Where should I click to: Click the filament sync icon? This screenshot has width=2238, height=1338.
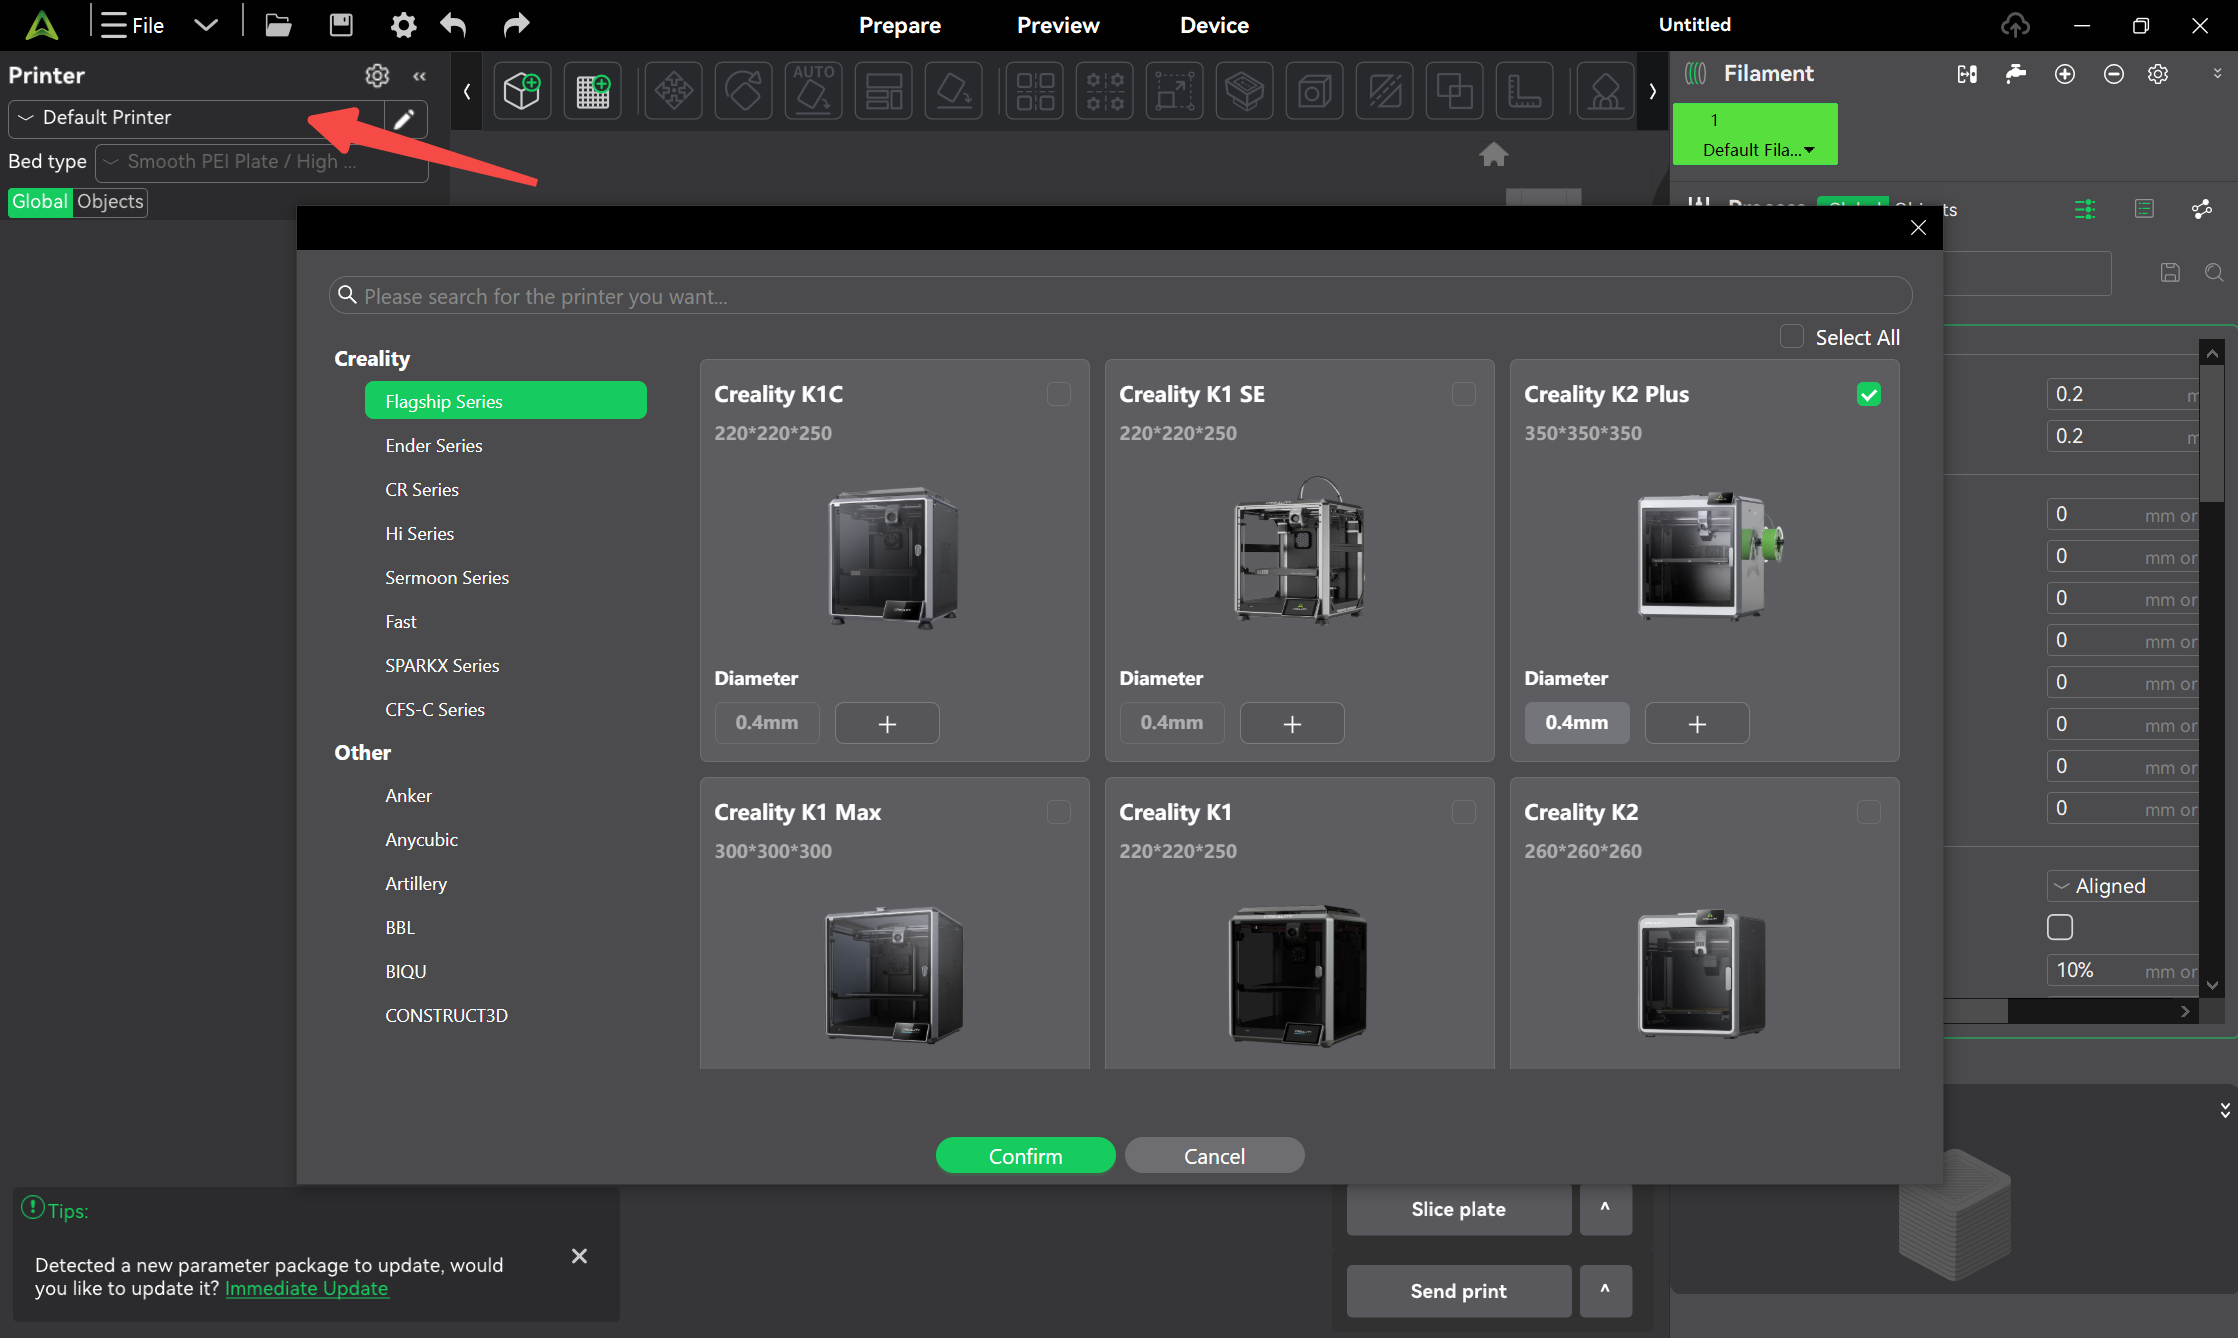[1967, 74]
